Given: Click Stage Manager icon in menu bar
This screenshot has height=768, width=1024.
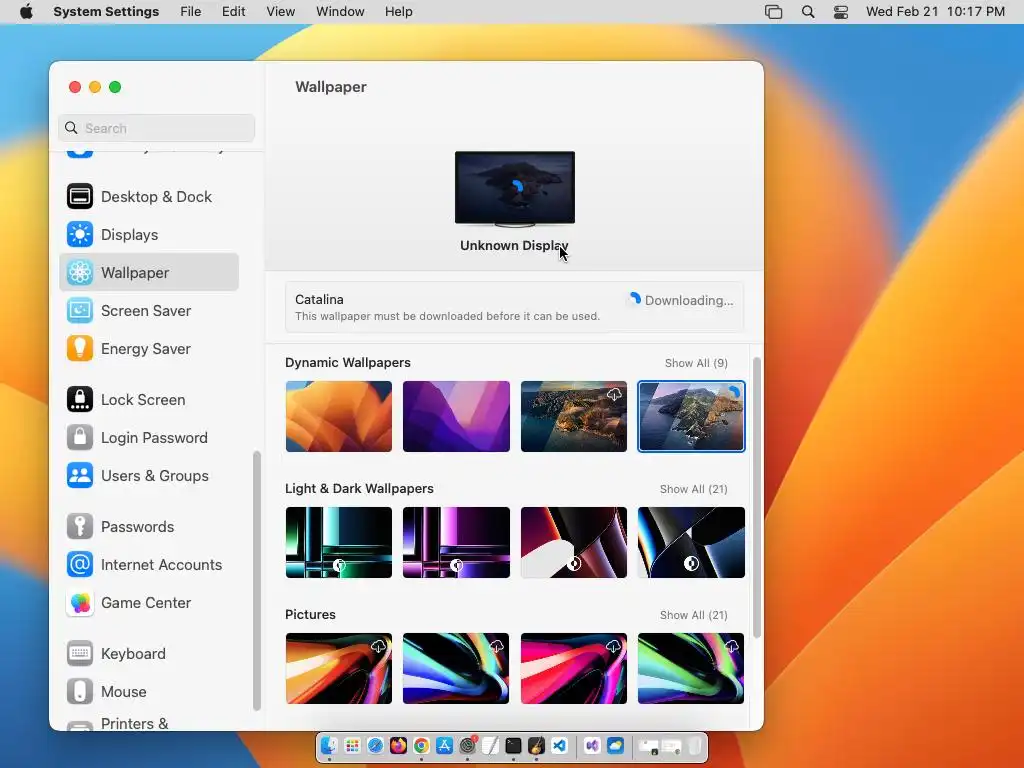Looking at the screenshot, I should pos(773,12).
